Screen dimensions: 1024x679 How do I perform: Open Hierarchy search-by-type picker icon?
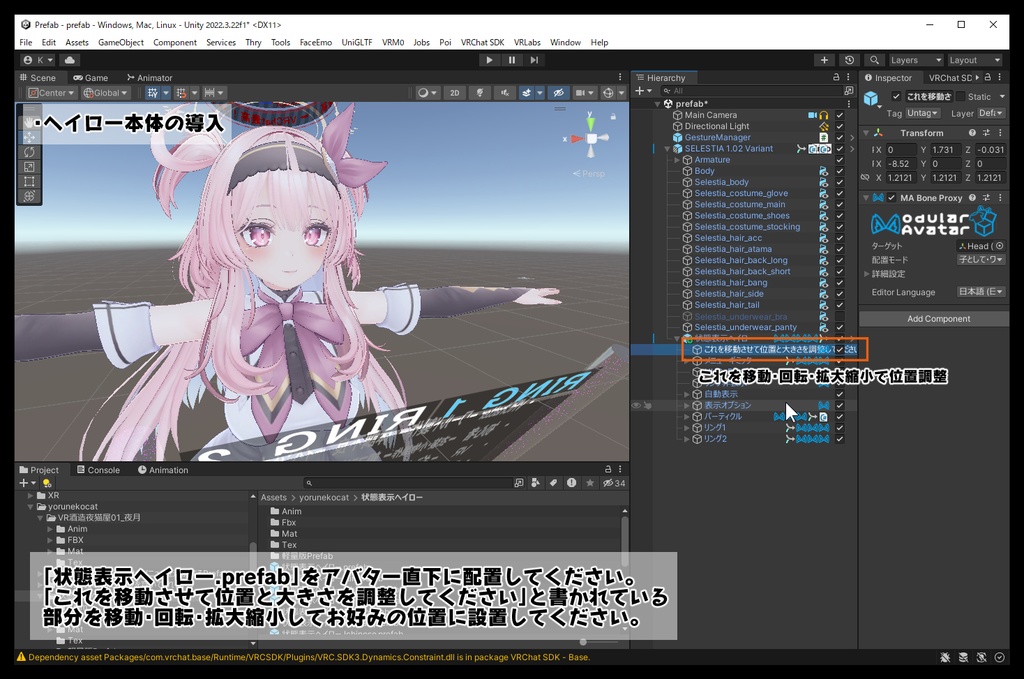(x=848, y=91)
